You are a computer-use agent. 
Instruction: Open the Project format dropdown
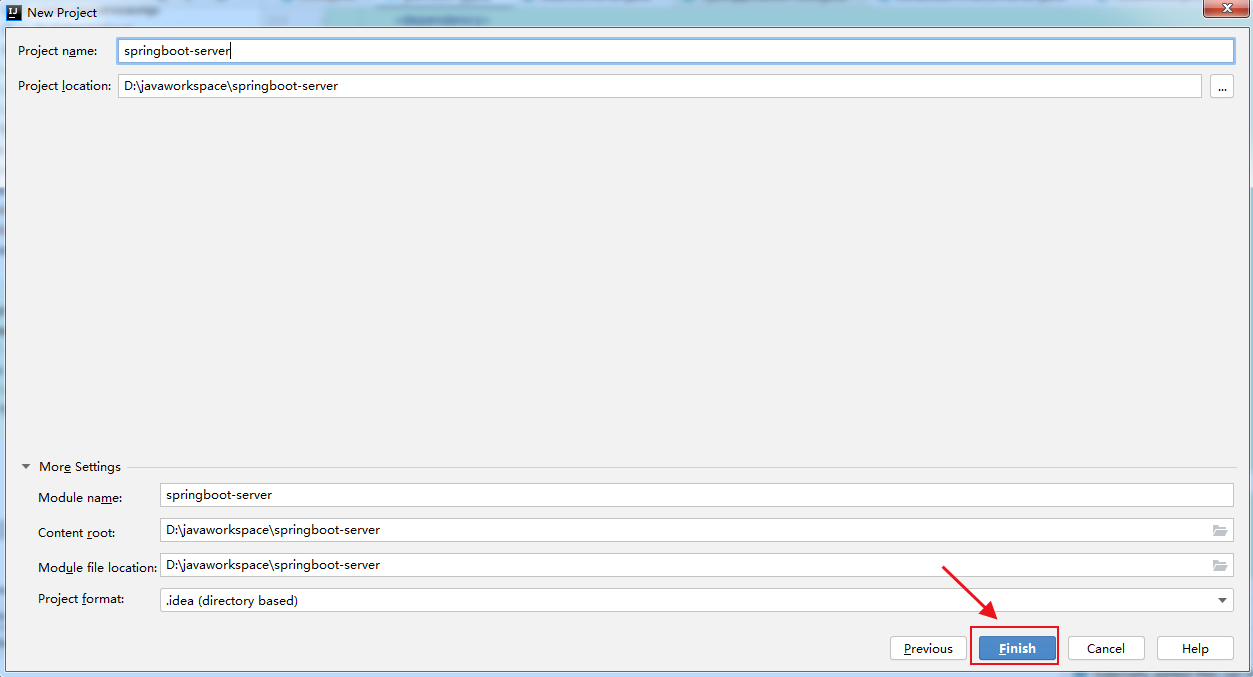(x=697, y=600)
